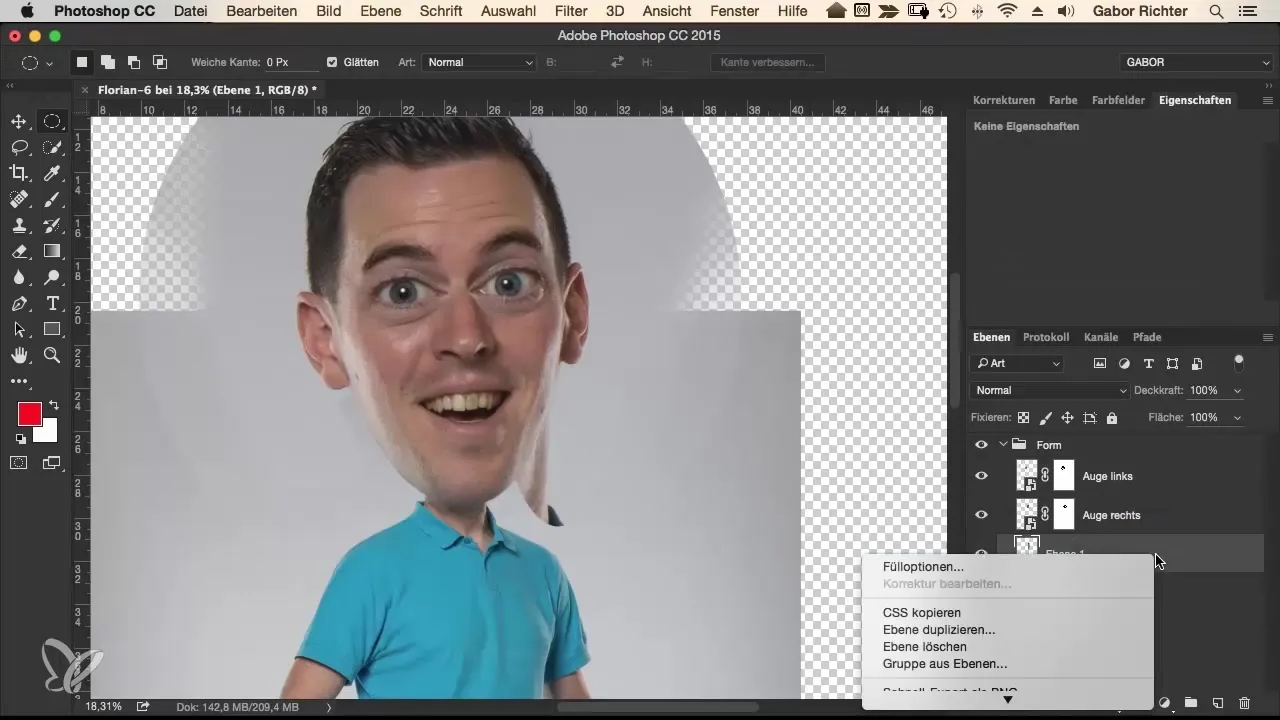
Task: Choose Fülloptionen... from context menu
Action: (923, 567)
